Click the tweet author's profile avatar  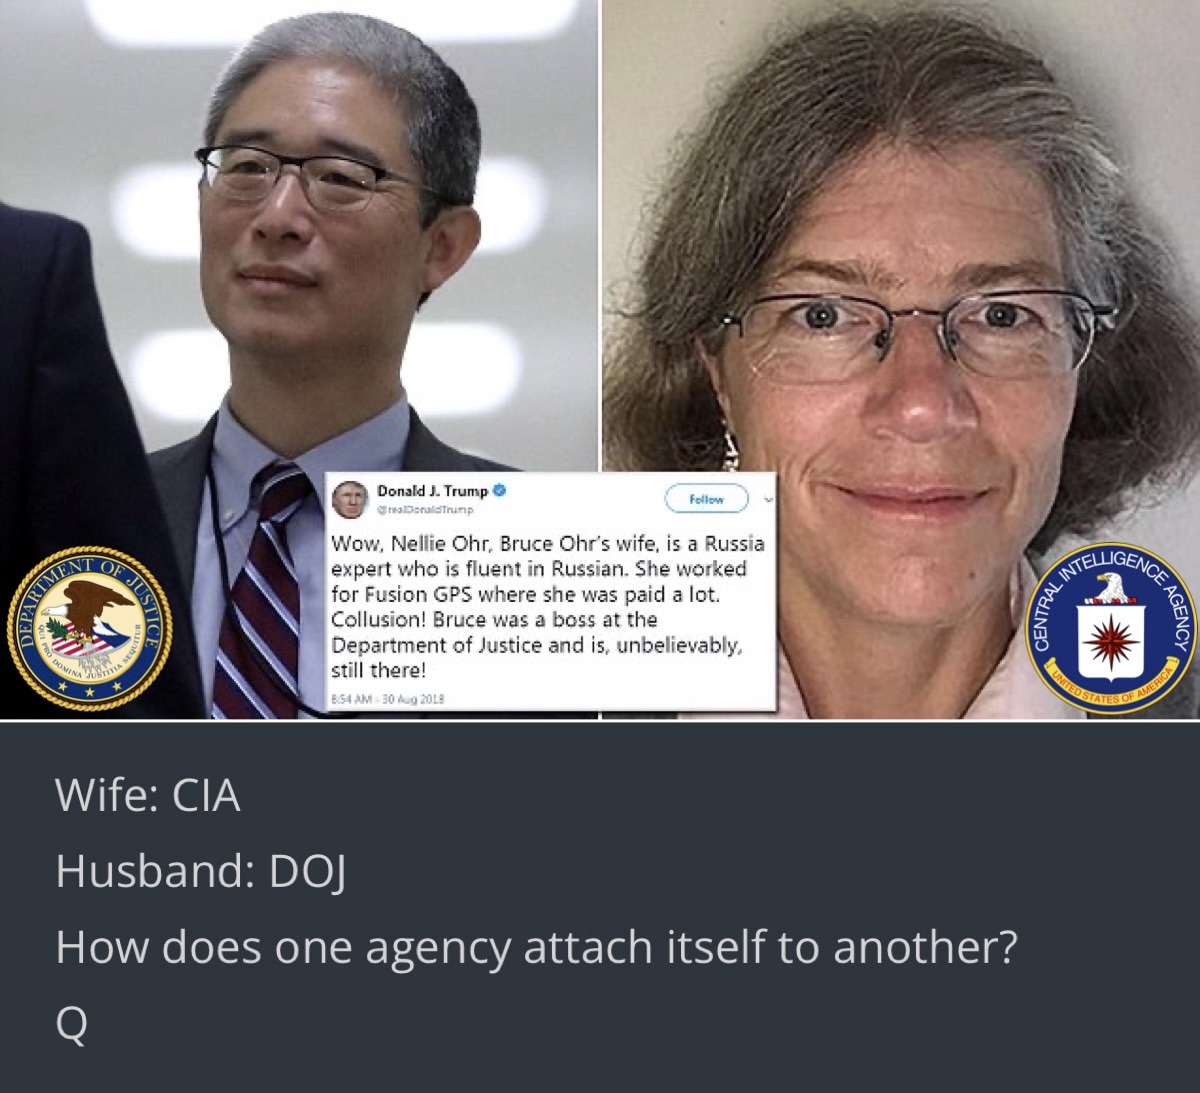(x=350, y=498)
